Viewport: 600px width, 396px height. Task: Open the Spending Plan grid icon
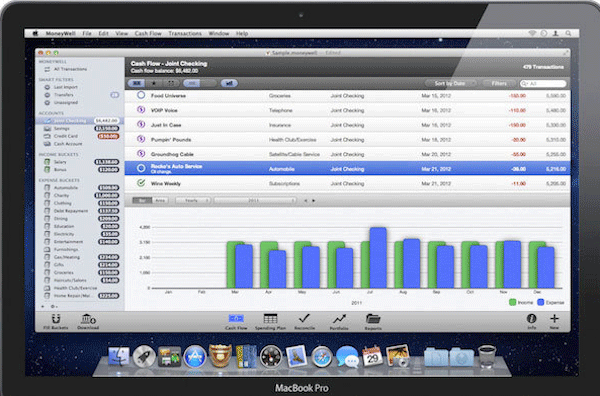270,318
